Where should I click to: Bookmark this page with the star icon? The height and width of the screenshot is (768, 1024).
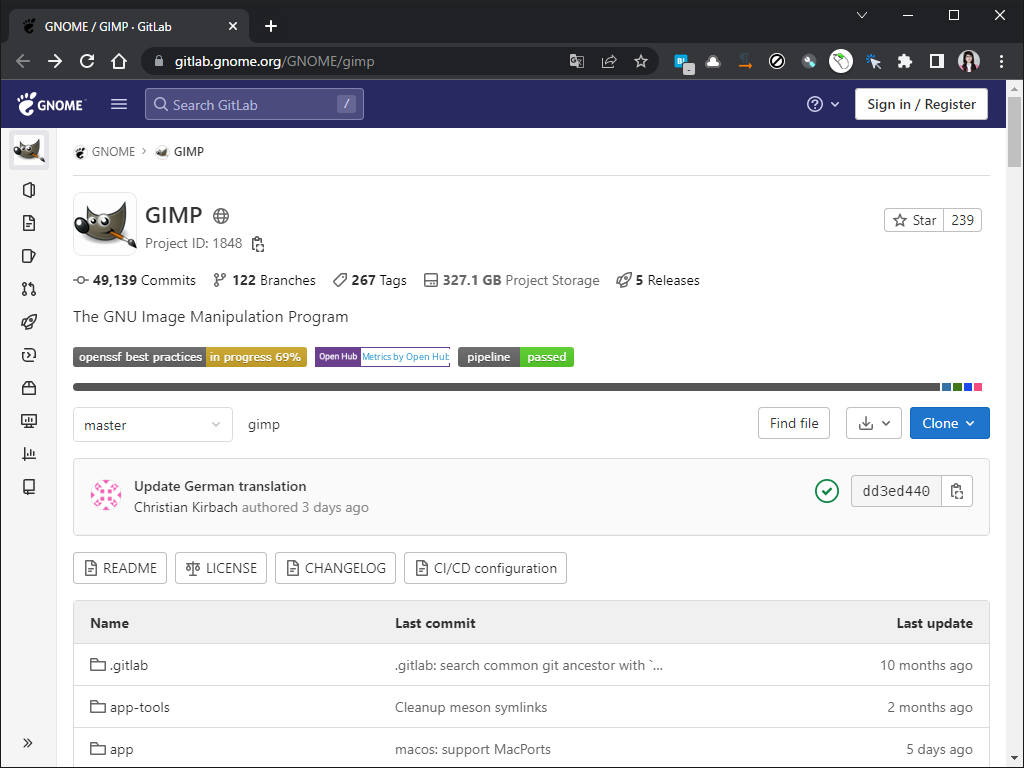click(x=641, y=61)
